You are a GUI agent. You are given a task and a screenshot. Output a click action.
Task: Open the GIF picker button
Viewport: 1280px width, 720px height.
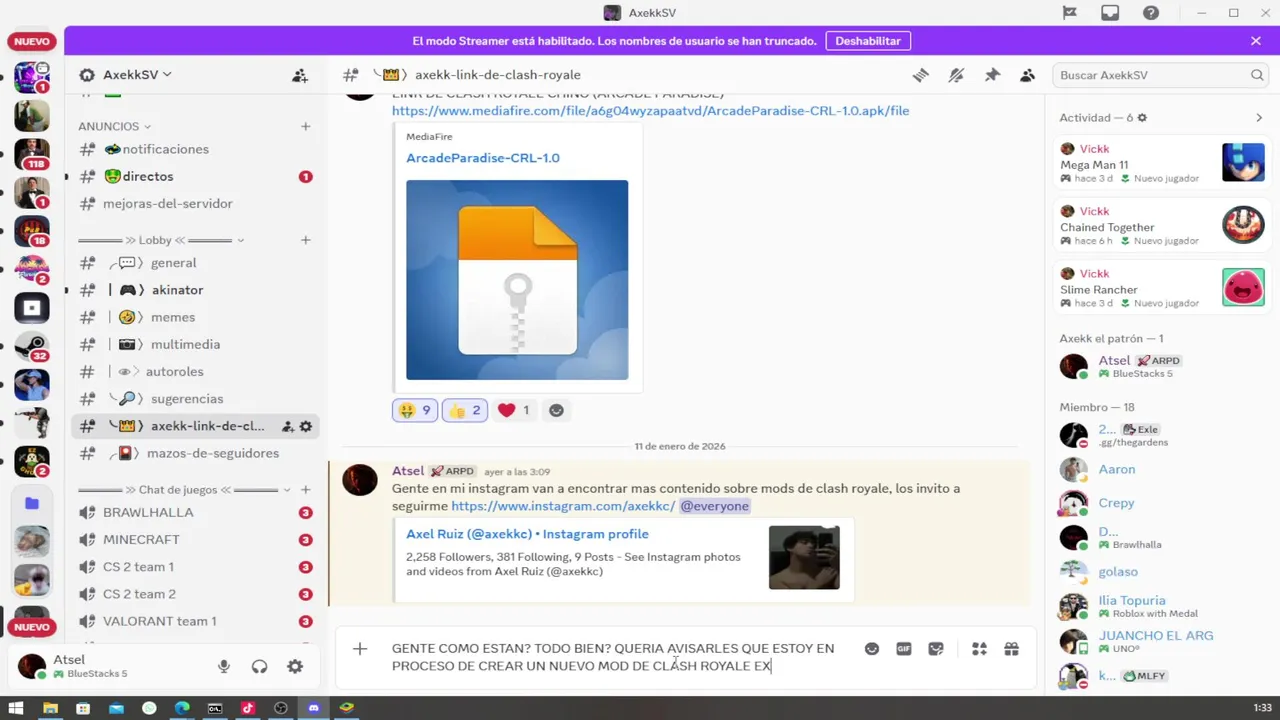904,649
